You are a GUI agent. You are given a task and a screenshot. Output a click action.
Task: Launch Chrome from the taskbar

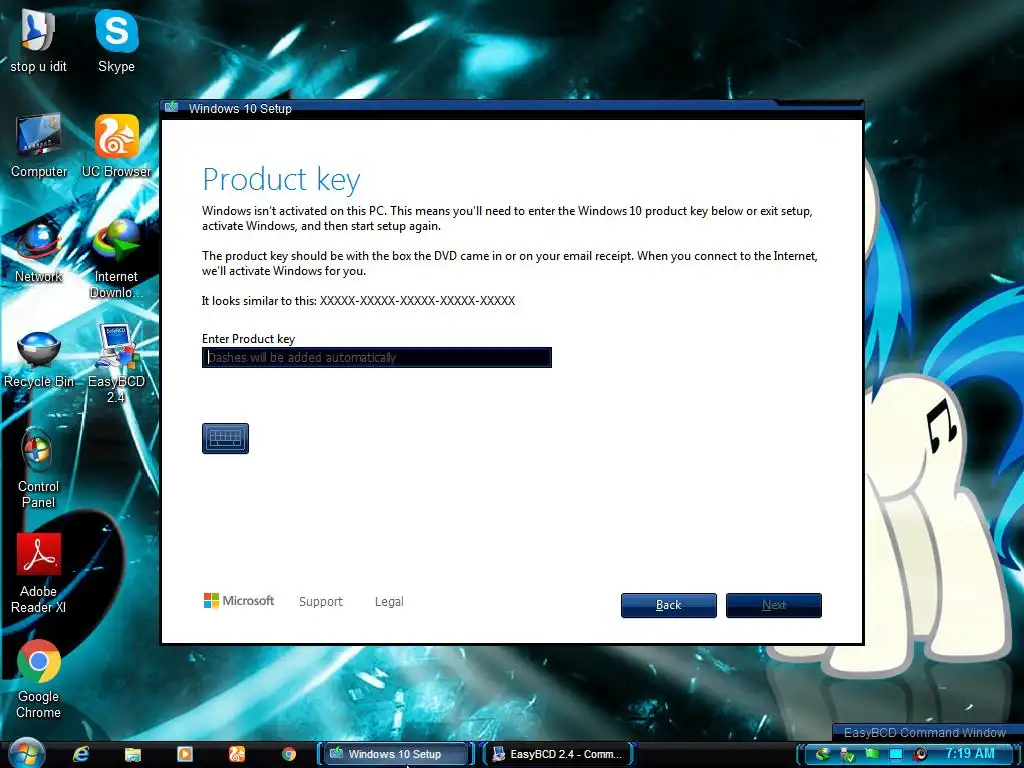[289, 754]
